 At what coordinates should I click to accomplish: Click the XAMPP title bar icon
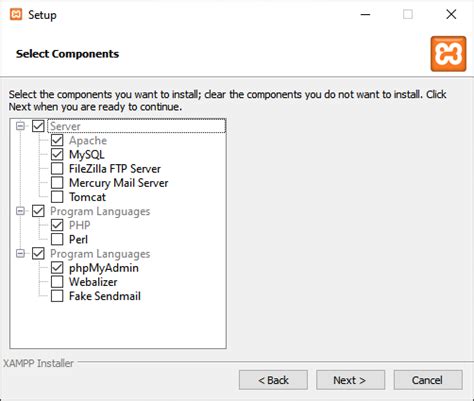coord(16,15)
